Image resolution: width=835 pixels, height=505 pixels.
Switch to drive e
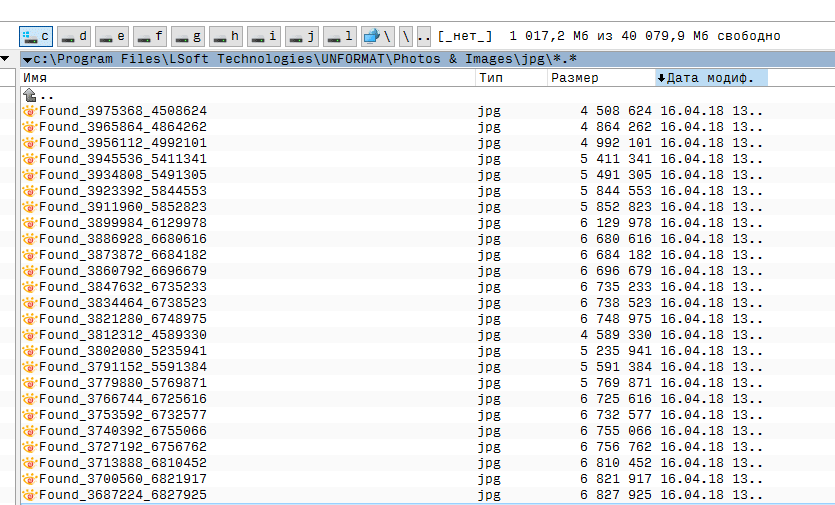click(x=112, y=36)
